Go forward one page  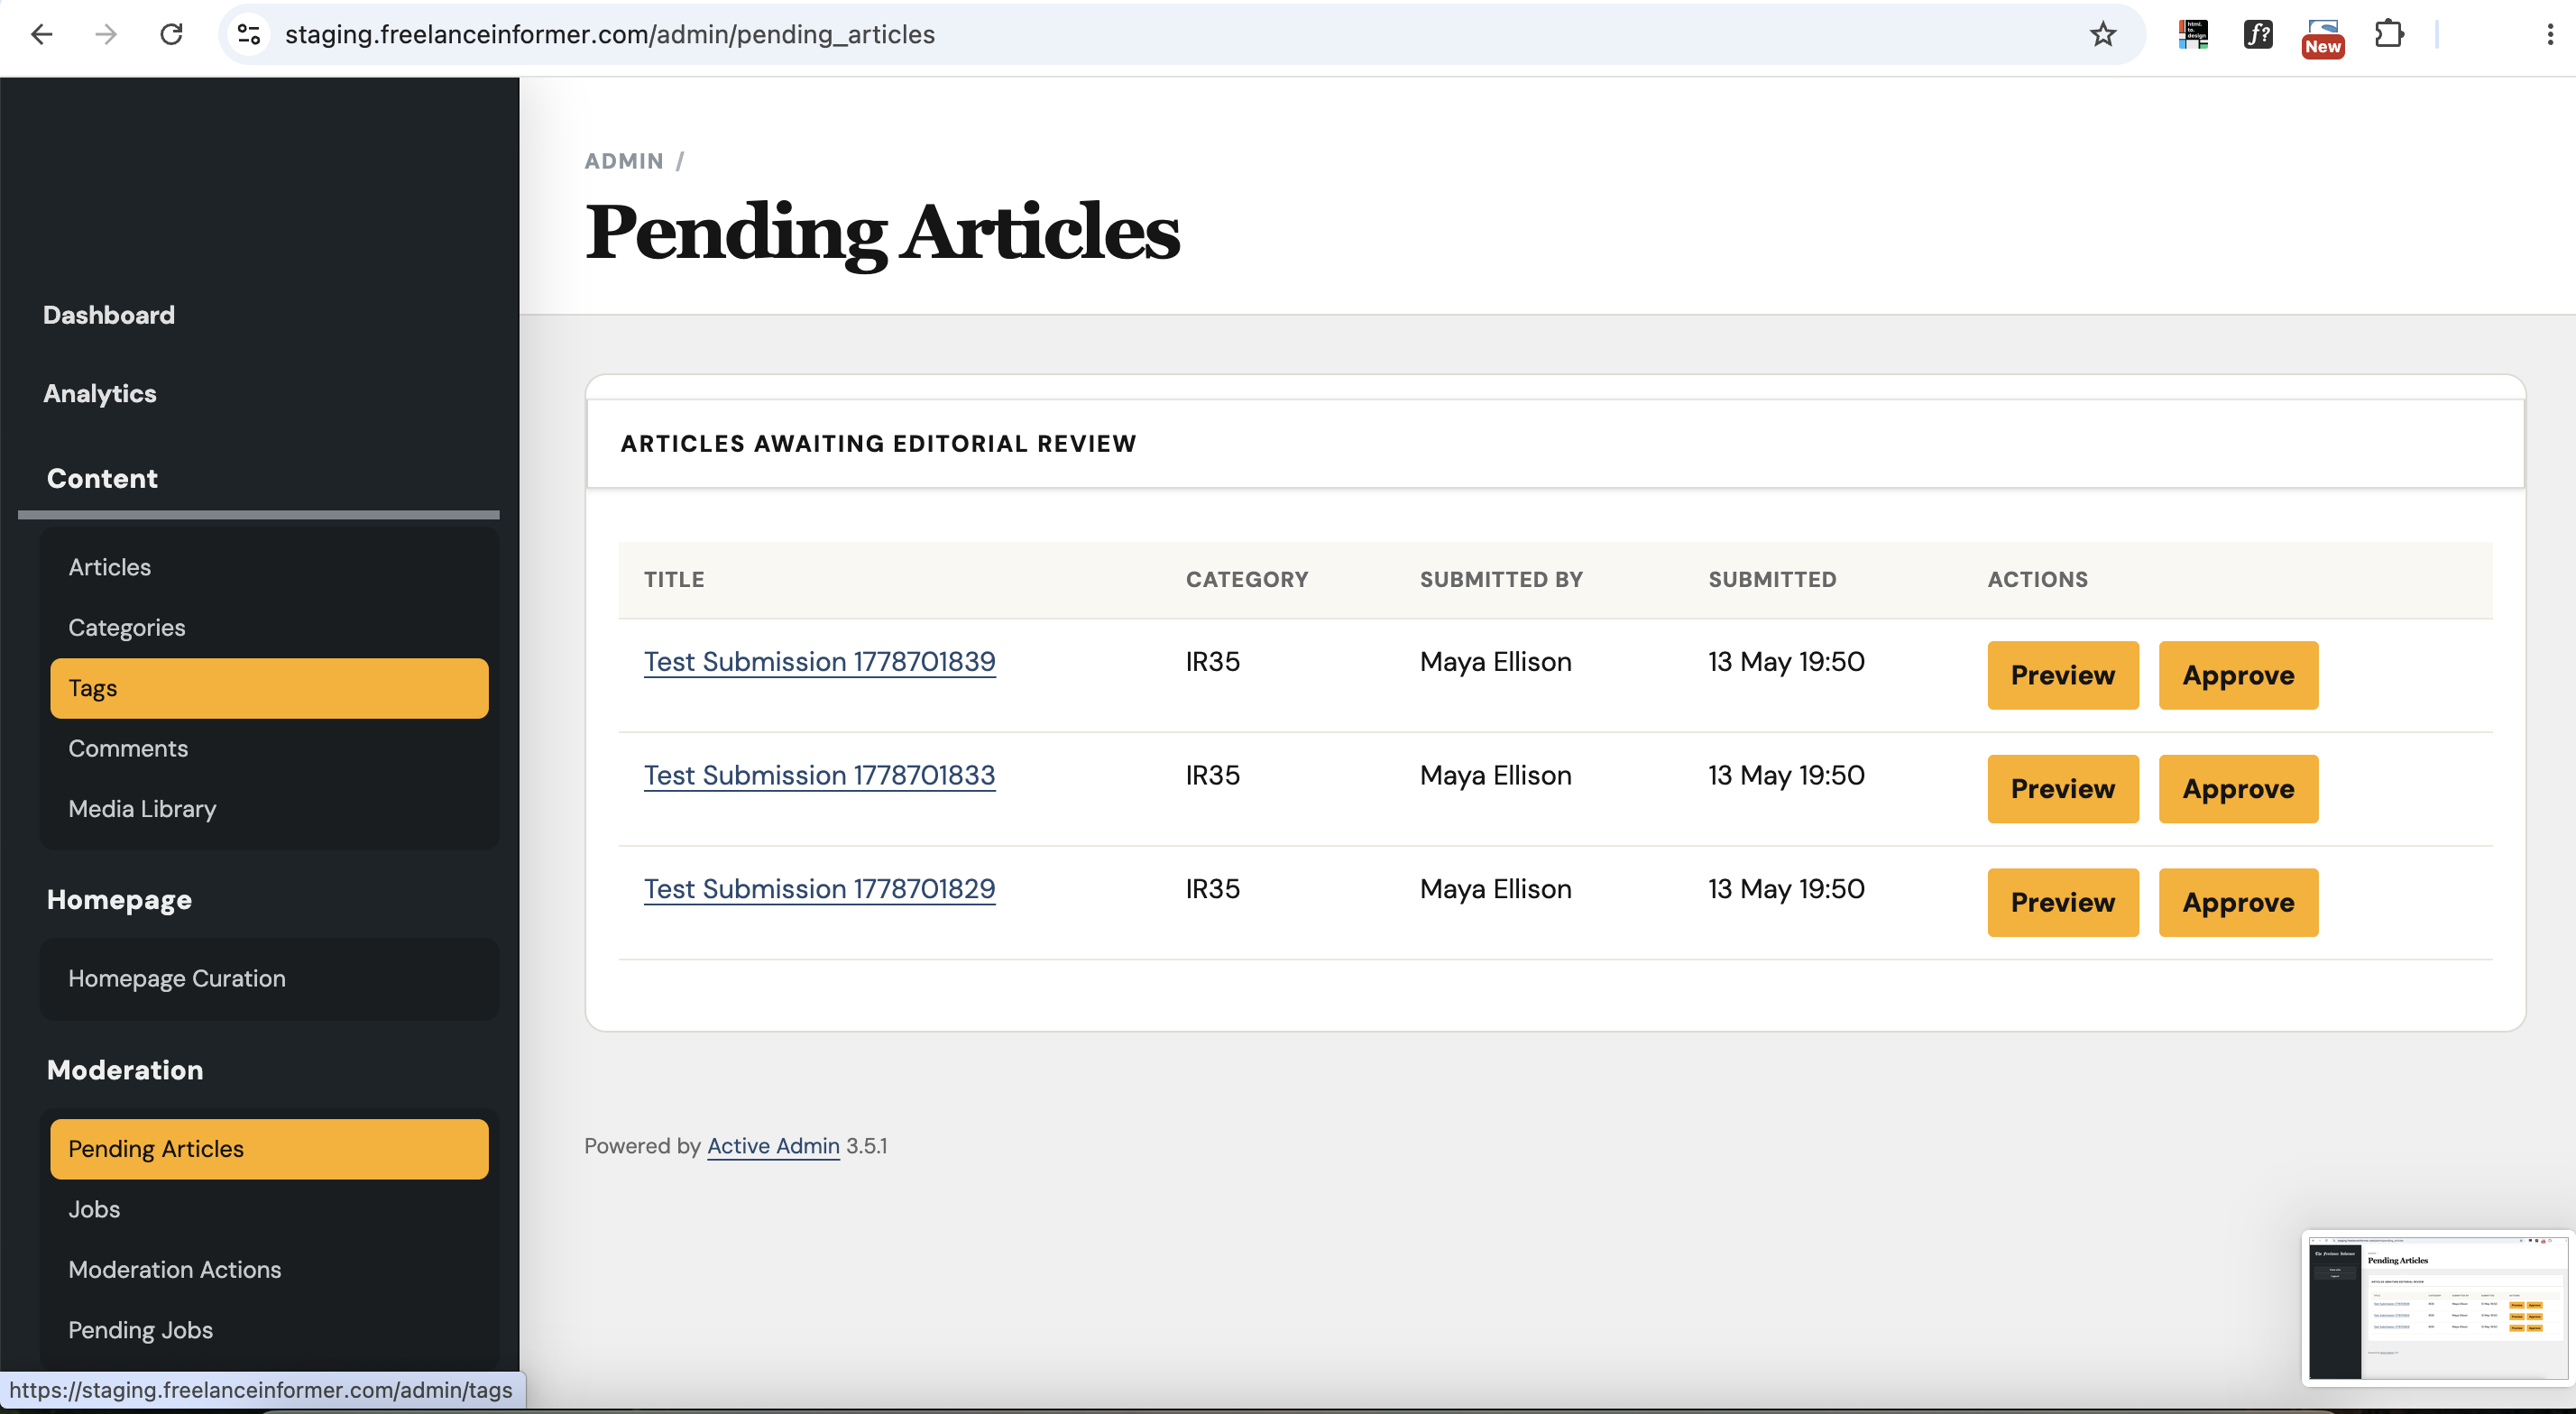[x=105, y=34]
